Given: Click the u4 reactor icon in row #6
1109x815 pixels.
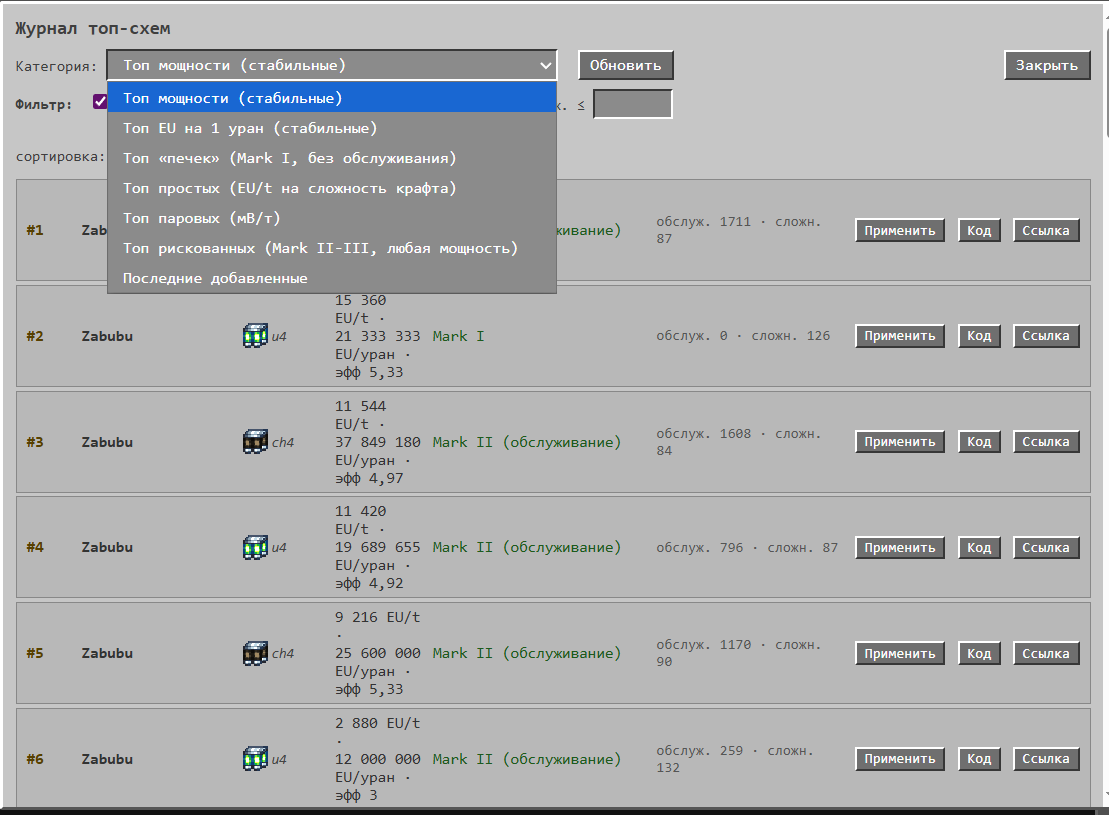Looking at the screenshot, I should click(x=255, y=759).
